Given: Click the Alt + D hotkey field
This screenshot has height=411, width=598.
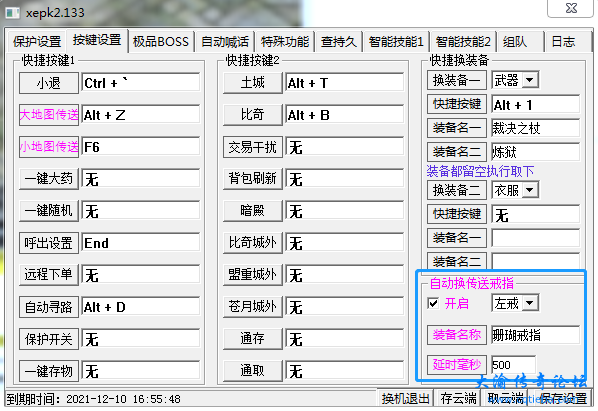Looking at the screenshot, I should [141, 307].
